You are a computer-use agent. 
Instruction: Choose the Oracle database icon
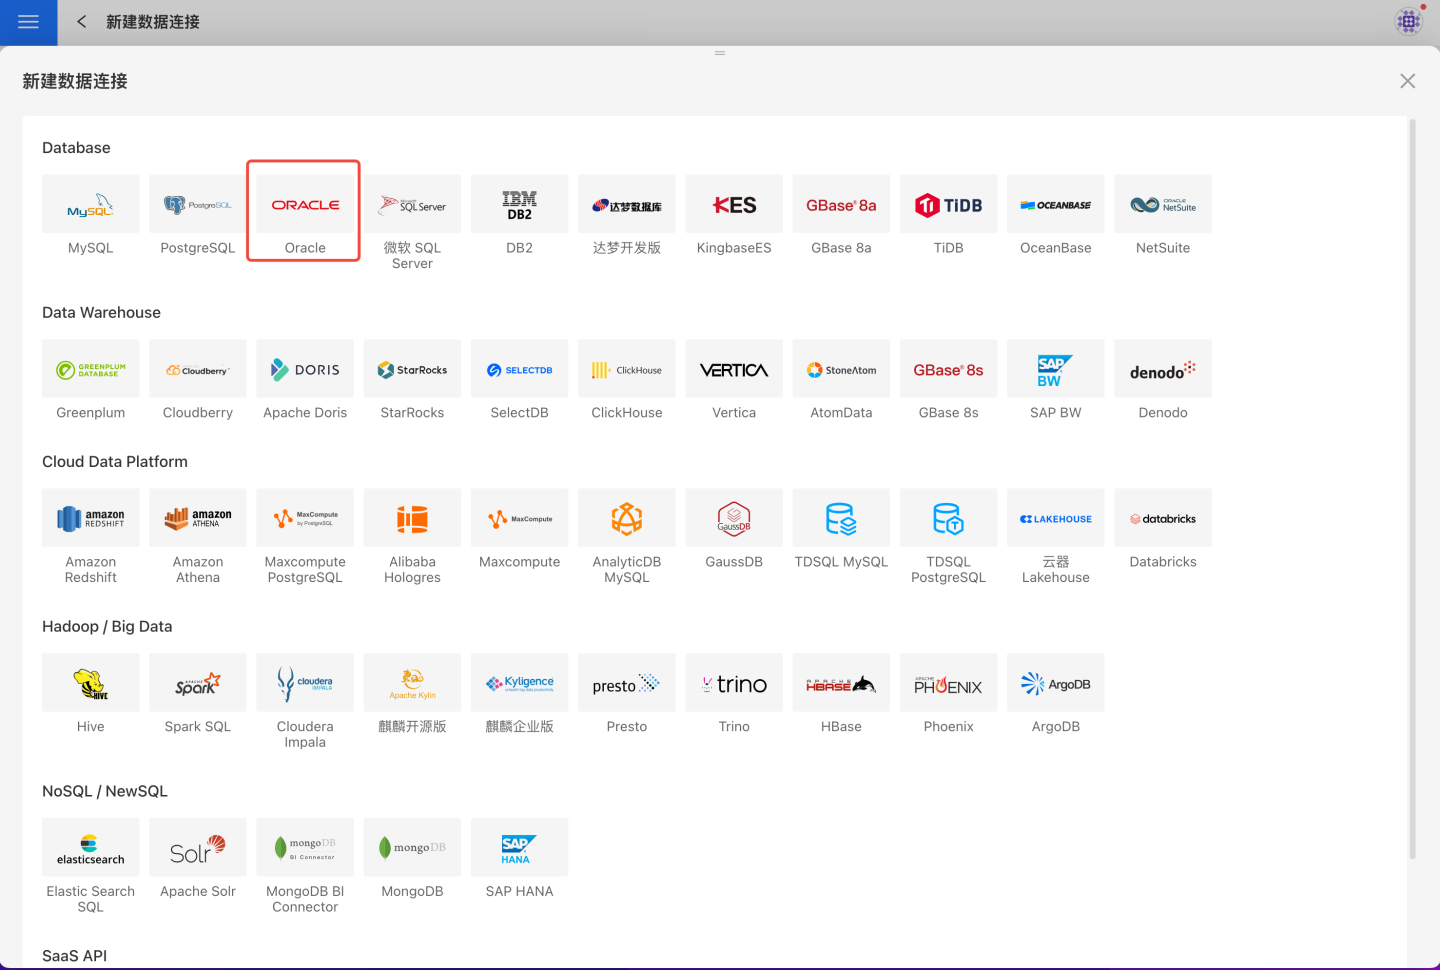305,205
